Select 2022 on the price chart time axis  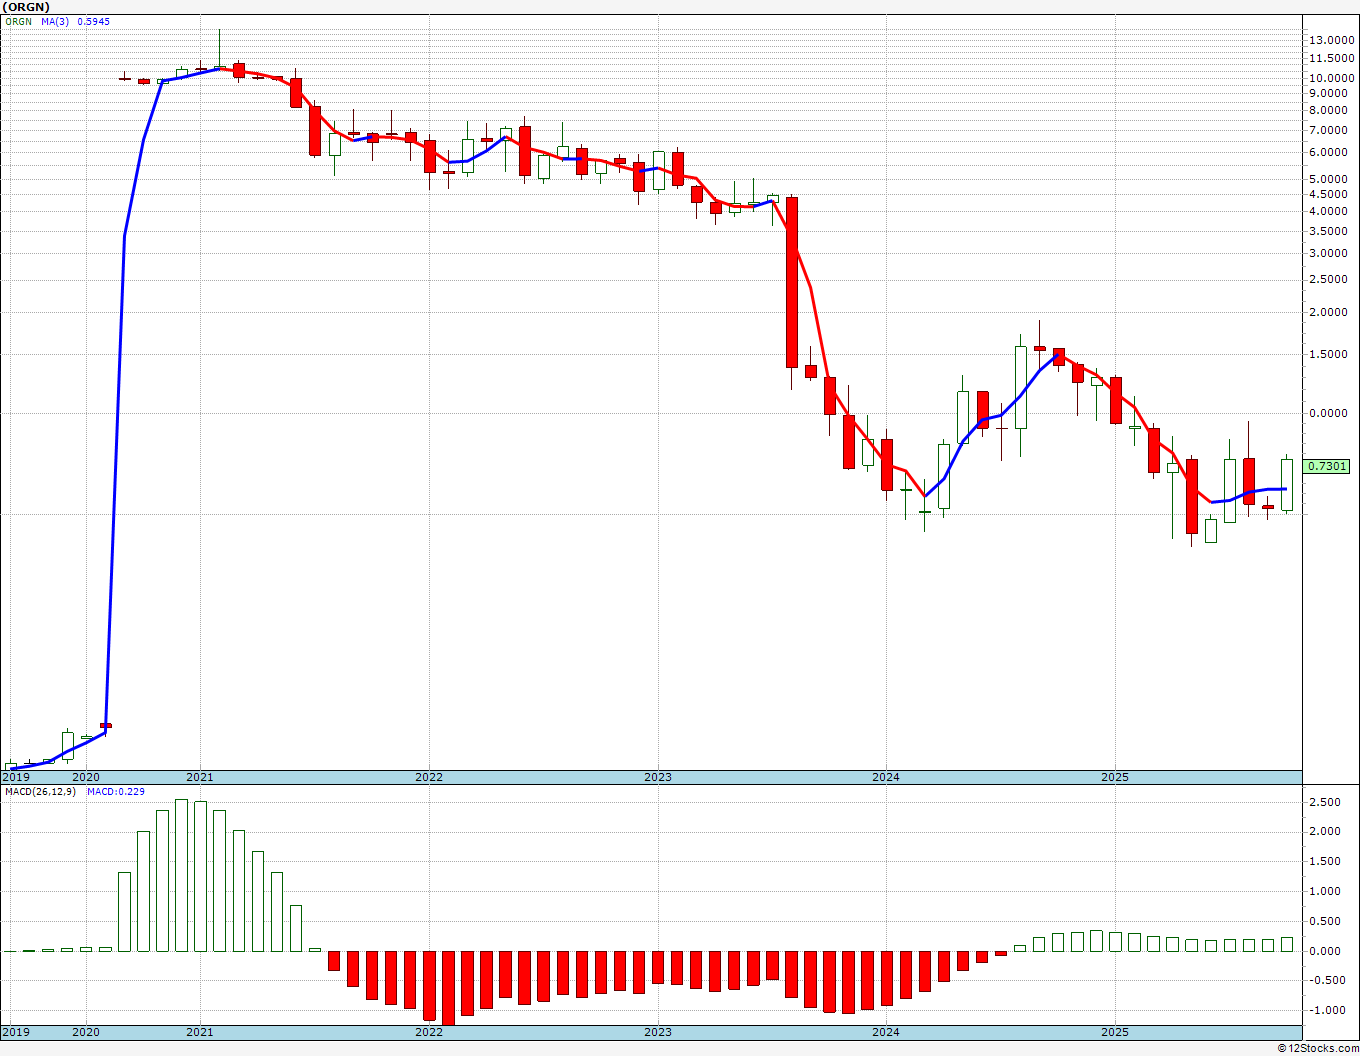(x=429, y=777)
